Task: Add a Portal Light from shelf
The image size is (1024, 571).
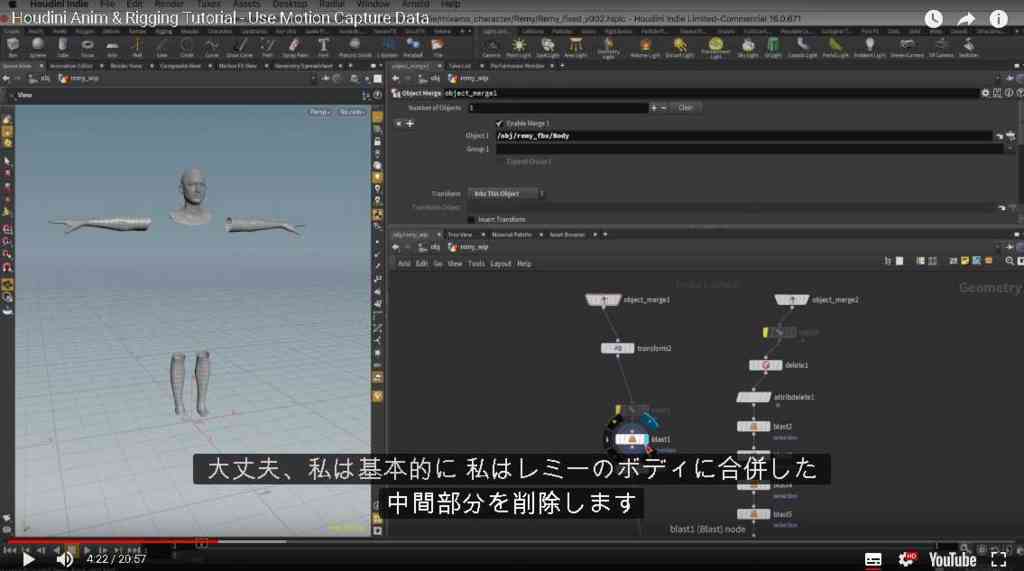Action: [835, 47]
